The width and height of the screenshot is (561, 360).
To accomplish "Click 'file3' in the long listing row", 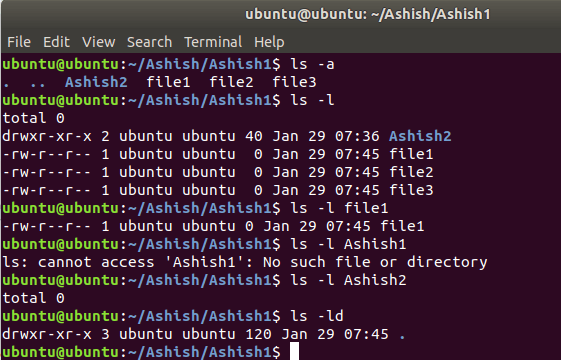I will (411, 190).
